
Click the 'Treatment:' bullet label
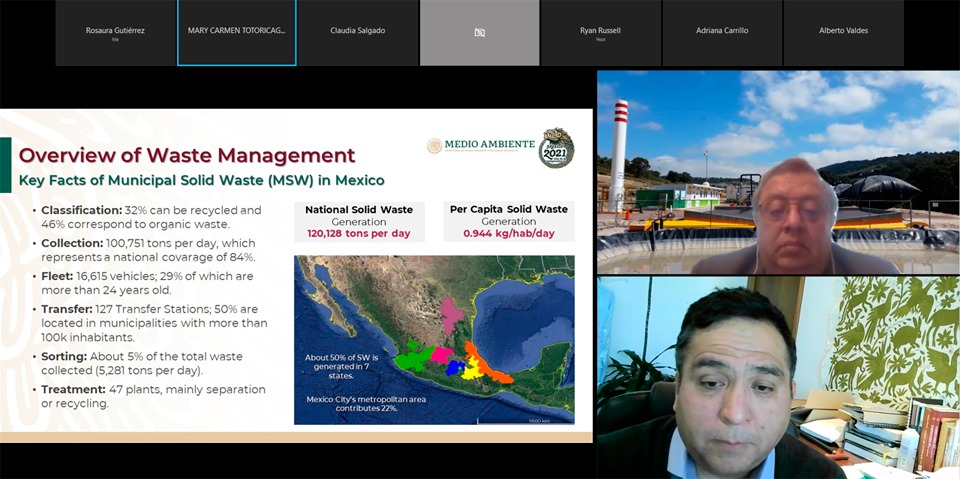(x=73, y=390)
